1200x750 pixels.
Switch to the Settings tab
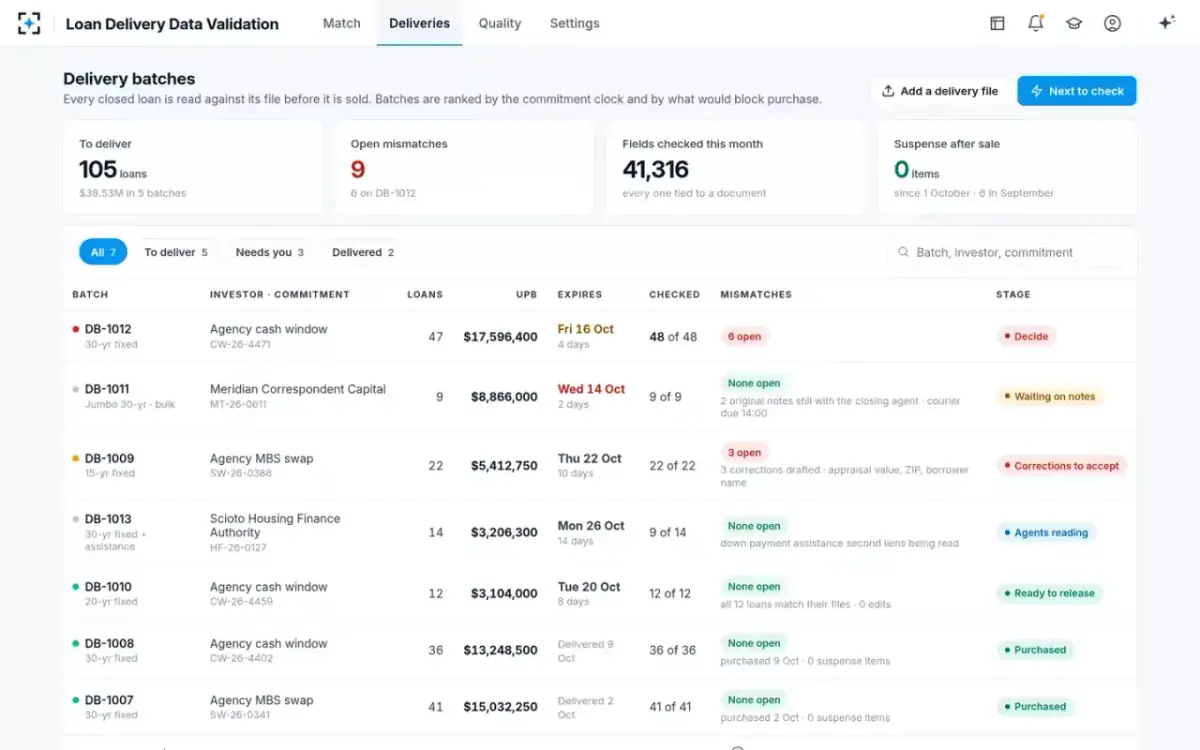pos(574,23)
